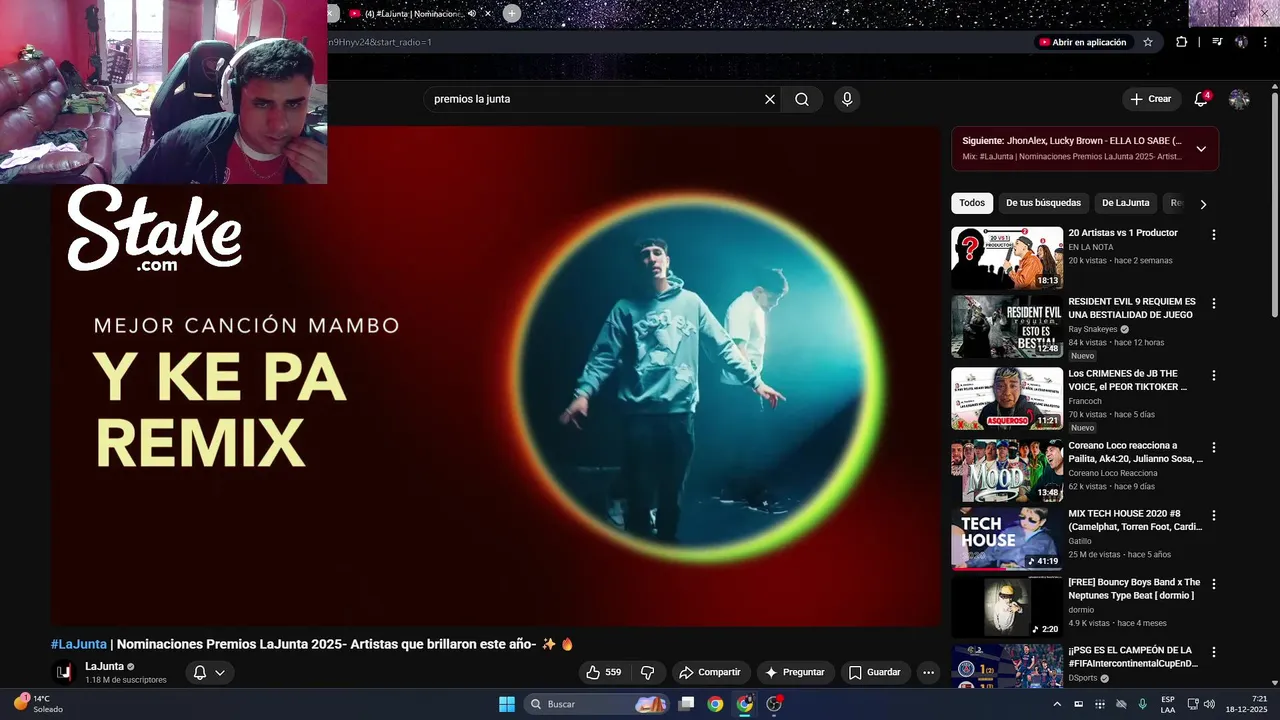Open Coreano Loco reacciona thumbnail
This screenshot has width=1280, height=720.
point(1007,470)
